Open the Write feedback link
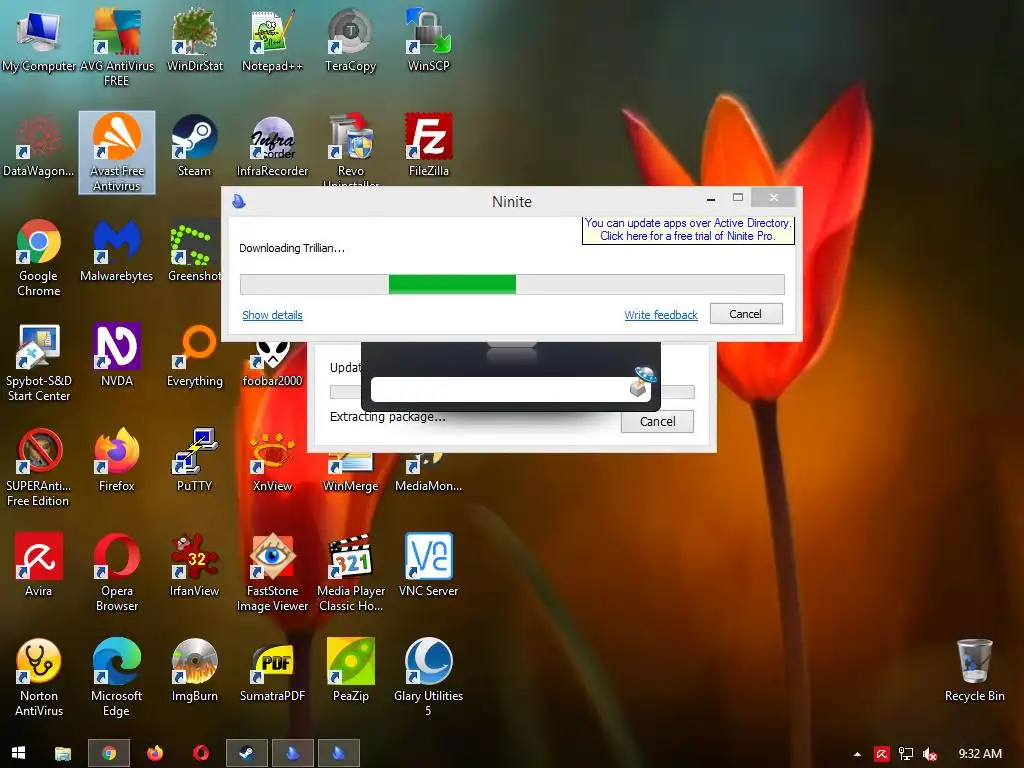 coord(661,315)
